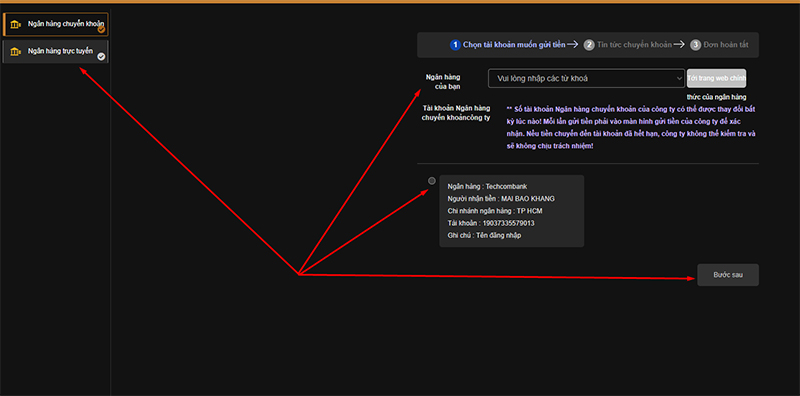The height and width of the screenshot is (396, 800).
Task: Click the white checkmark on Ngân hàng trực tuyến
Action: click(102, 57)
